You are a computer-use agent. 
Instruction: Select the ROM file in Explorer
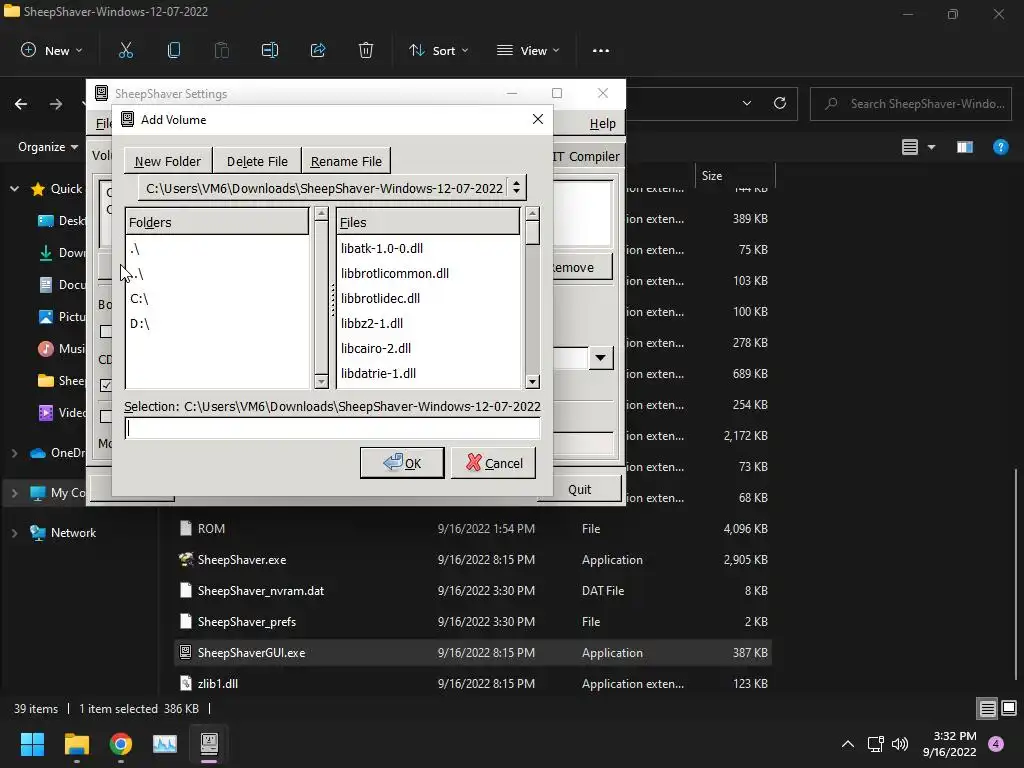(473, 528)
